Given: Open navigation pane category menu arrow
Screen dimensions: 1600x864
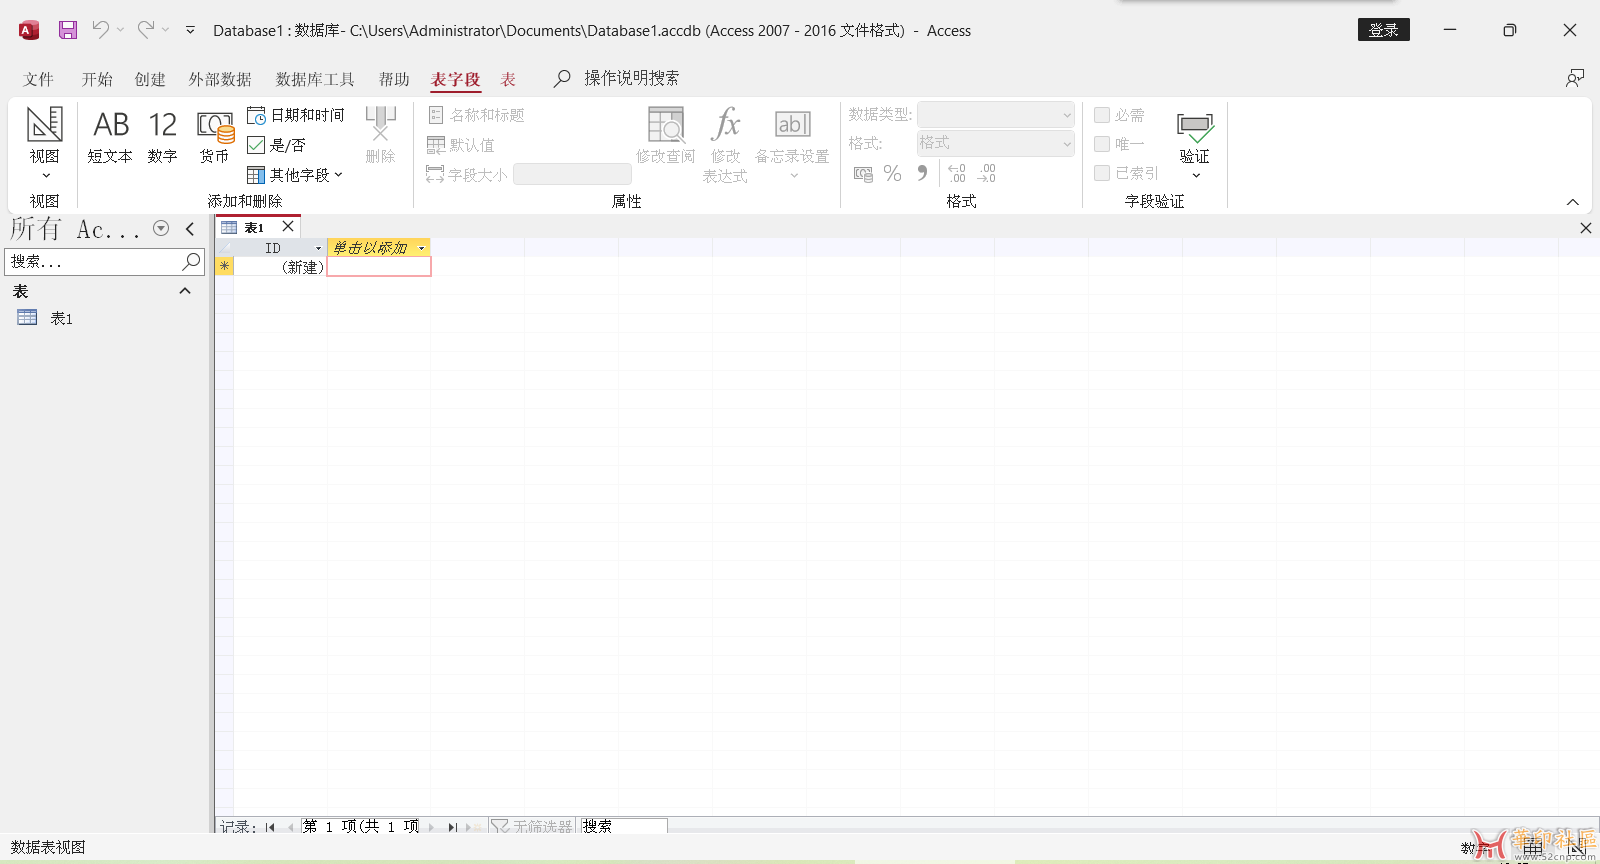Looking at the screenshot, I should (161, 228).
